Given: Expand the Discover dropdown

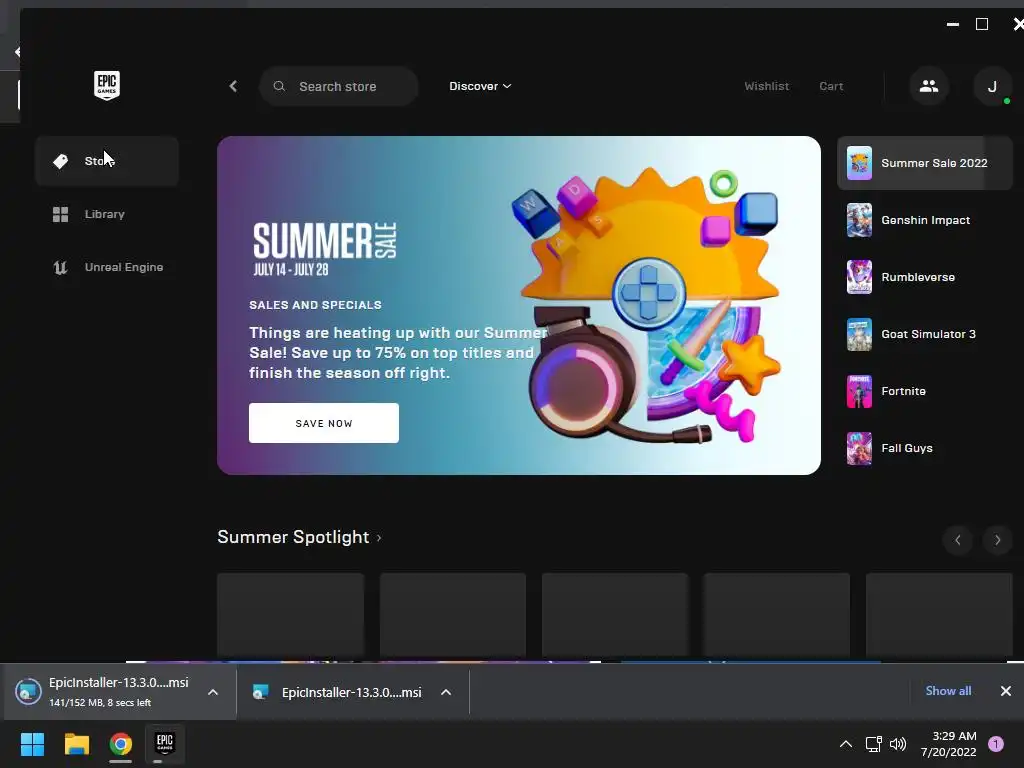Looking at the screenshot, I should pos(480,86).
